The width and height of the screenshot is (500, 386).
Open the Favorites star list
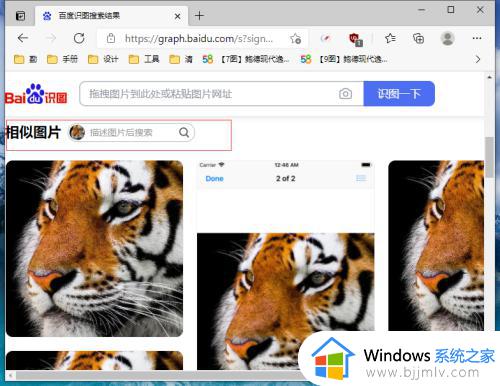click(x=390, y=38)
